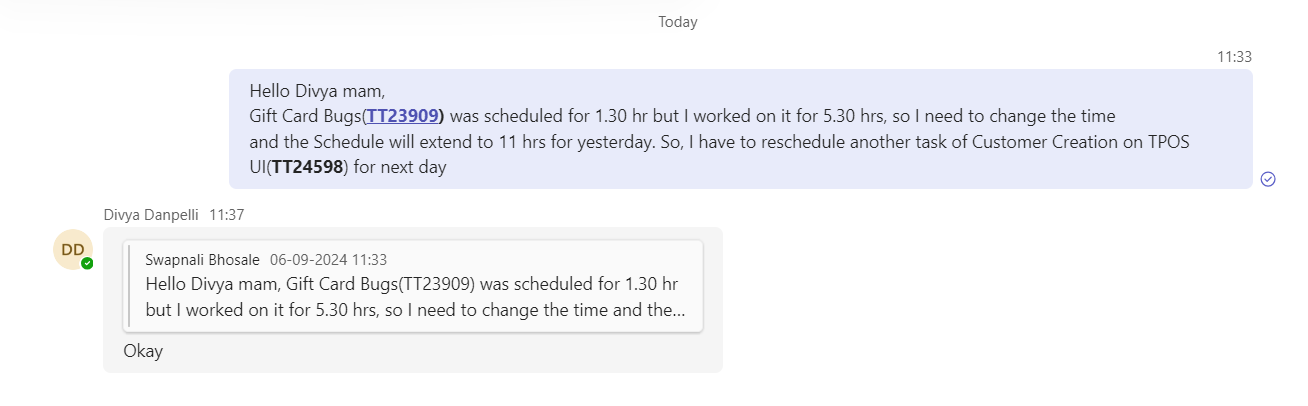Click the Hello Divya mam greeting line
Image resolution: width=1308 pixels, height=406 pixels.
pos(317,89)
